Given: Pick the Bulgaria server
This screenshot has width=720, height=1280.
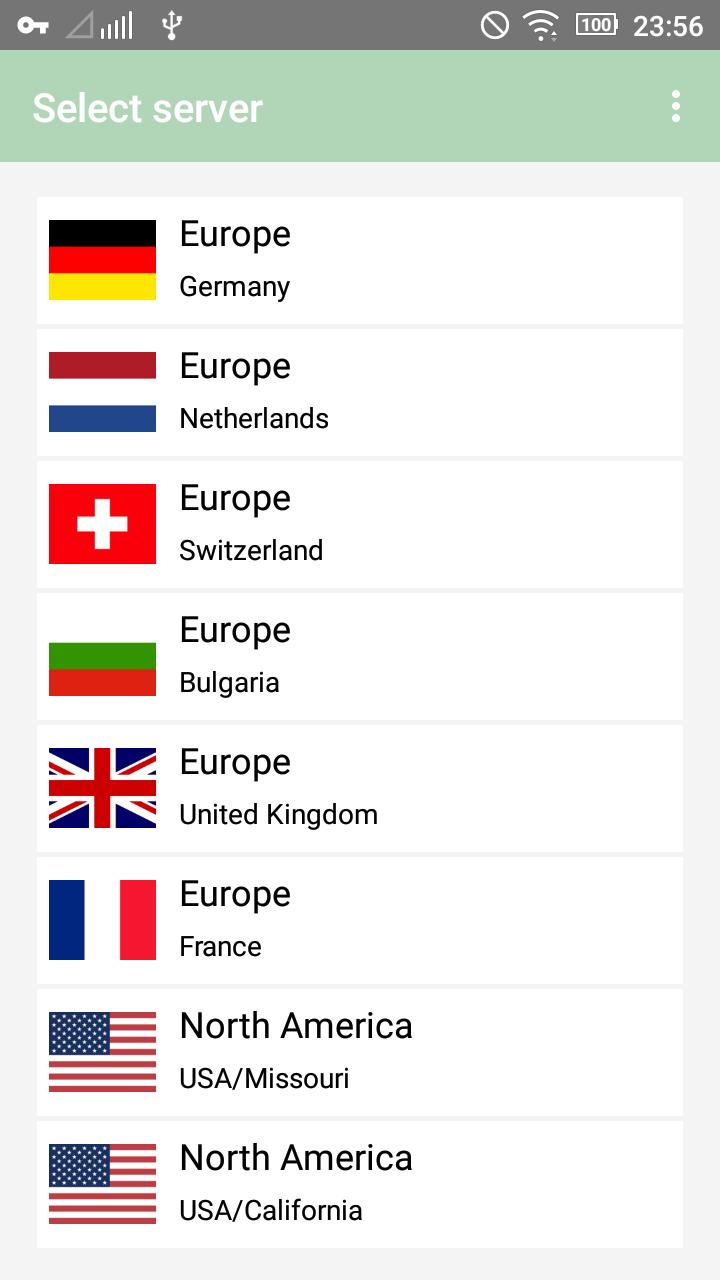Looking at the screenshot, I should tap(360, 656).
